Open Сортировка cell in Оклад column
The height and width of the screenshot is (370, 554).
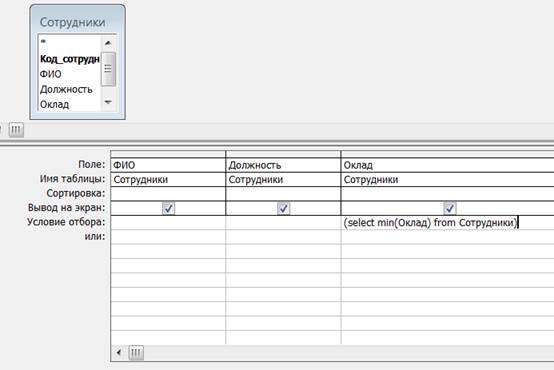(447, 194)
